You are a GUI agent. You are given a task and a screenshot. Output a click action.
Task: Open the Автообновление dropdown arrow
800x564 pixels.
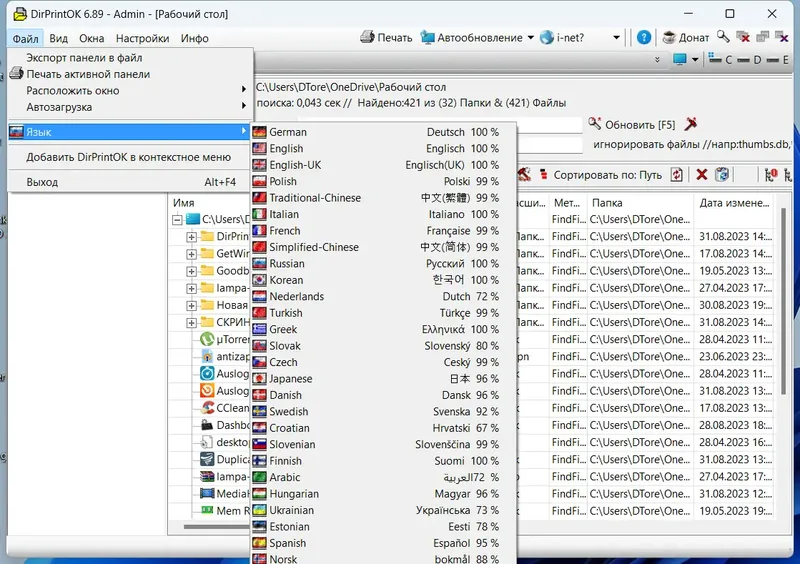(x=530, y=38)
